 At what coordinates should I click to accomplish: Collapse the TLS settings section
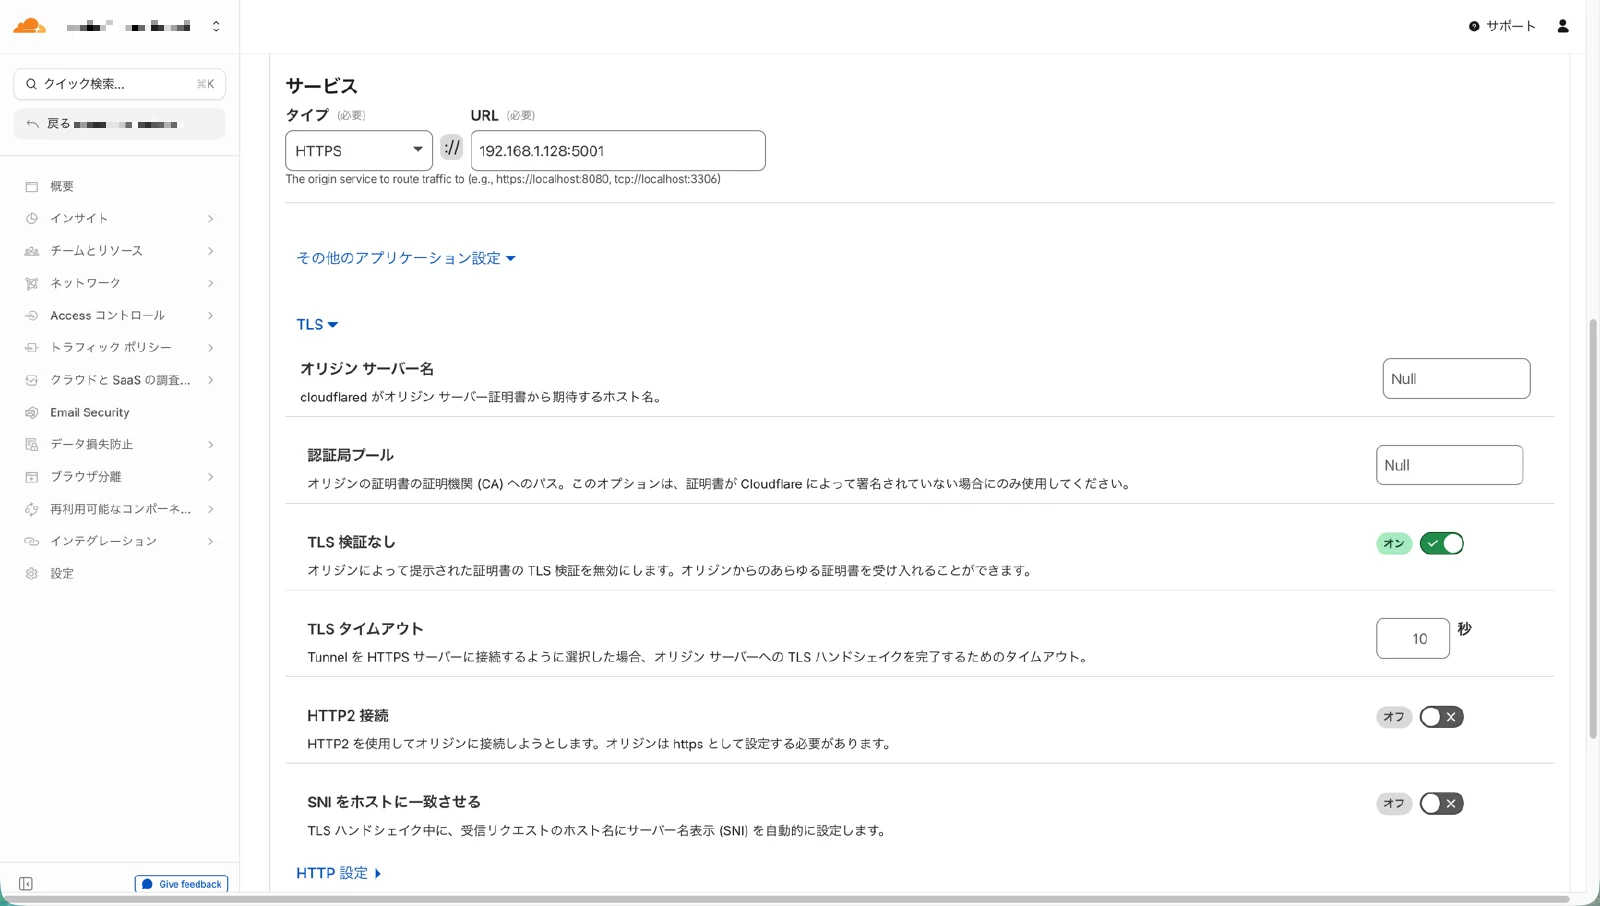pyautogui.click(x=317, y=324)
